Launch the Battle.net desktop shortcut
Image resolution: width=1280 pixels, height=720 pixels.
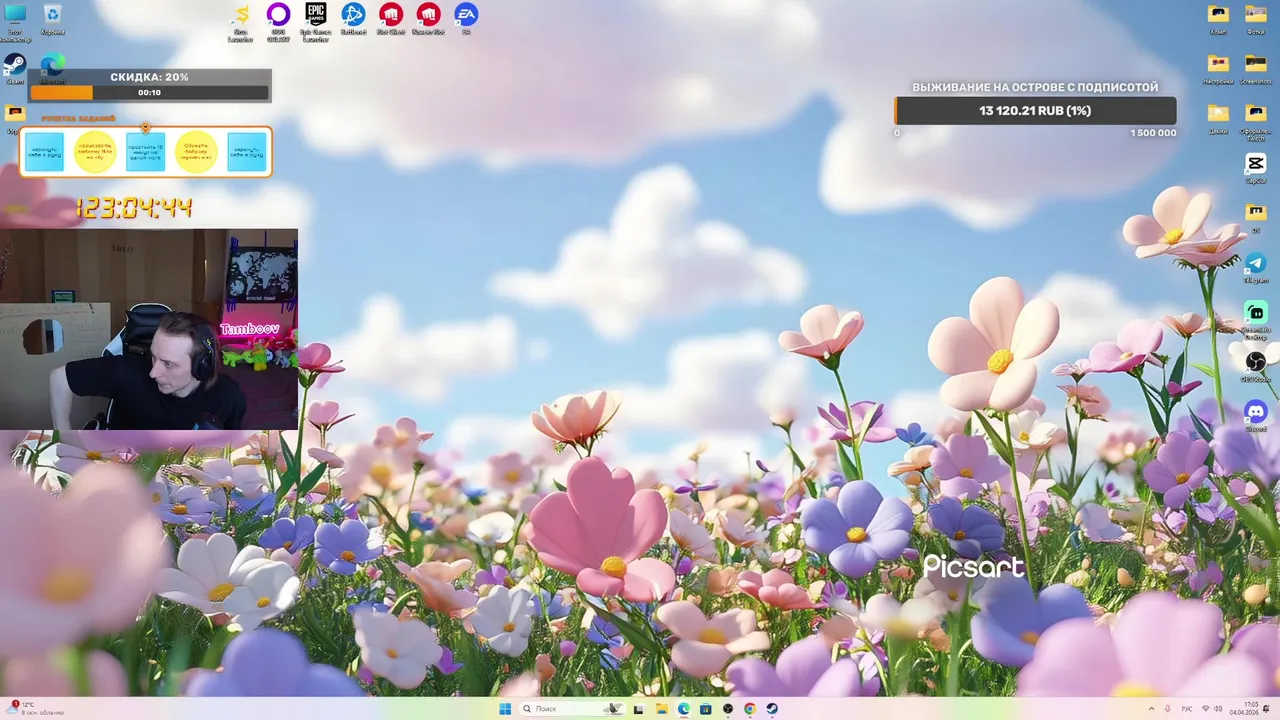tap(353, 18)
